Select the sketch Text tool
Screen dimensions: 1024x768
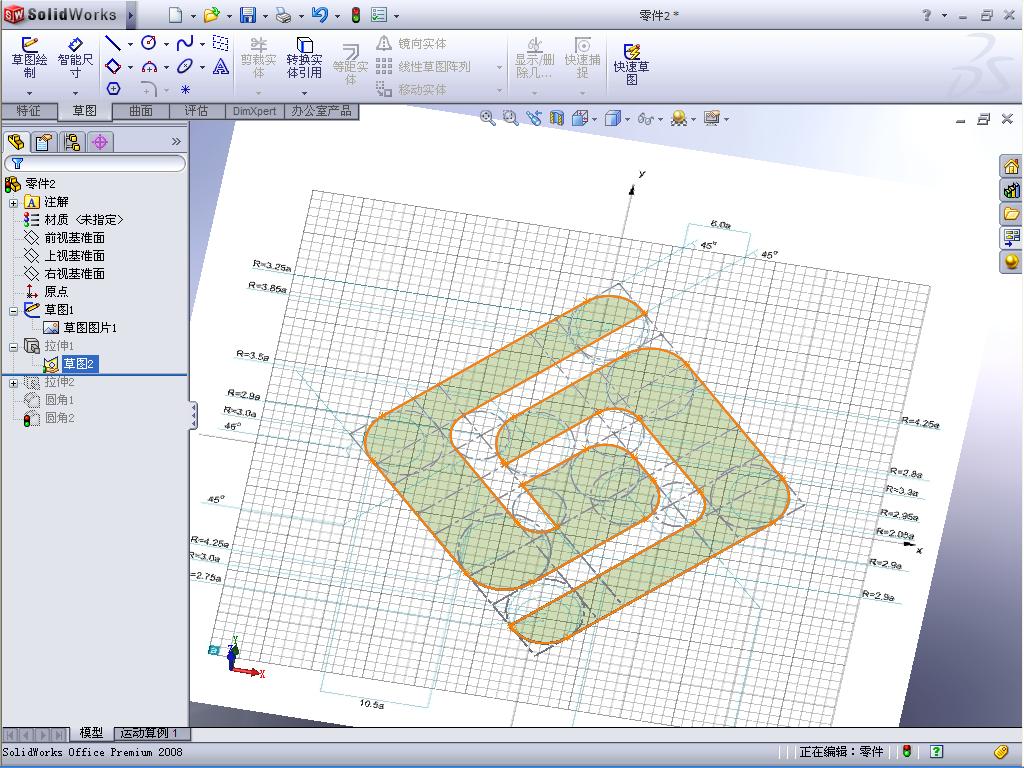tap(221, 67)
